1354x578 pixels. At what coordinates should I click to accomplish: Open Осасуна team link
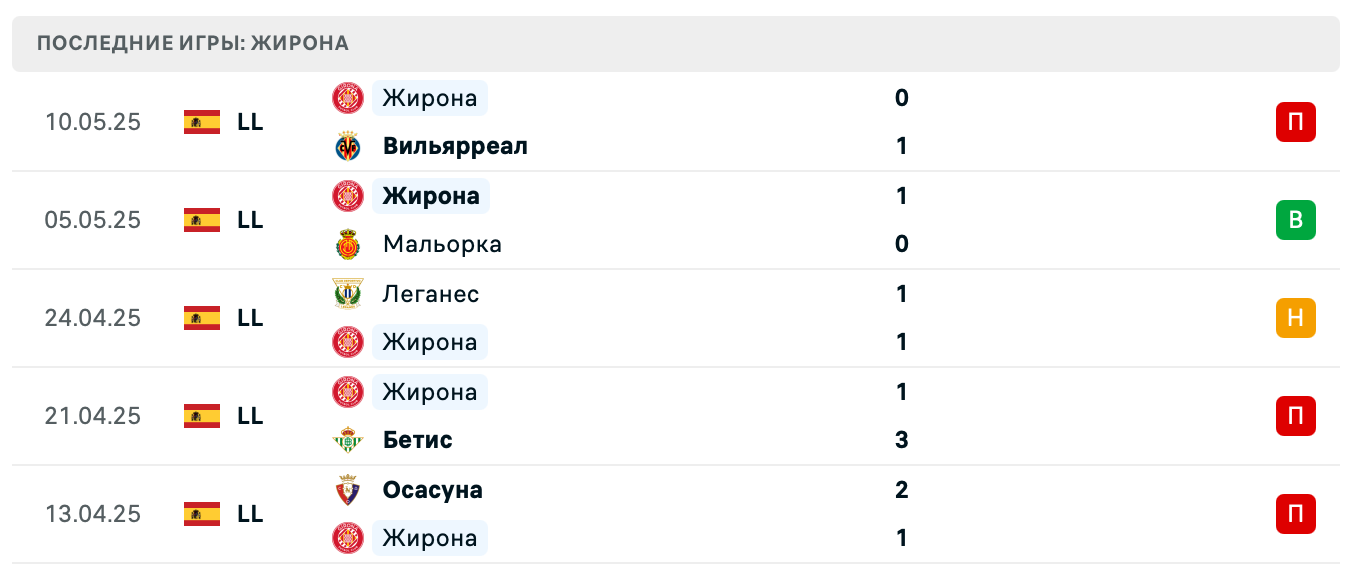pos(432,491)
